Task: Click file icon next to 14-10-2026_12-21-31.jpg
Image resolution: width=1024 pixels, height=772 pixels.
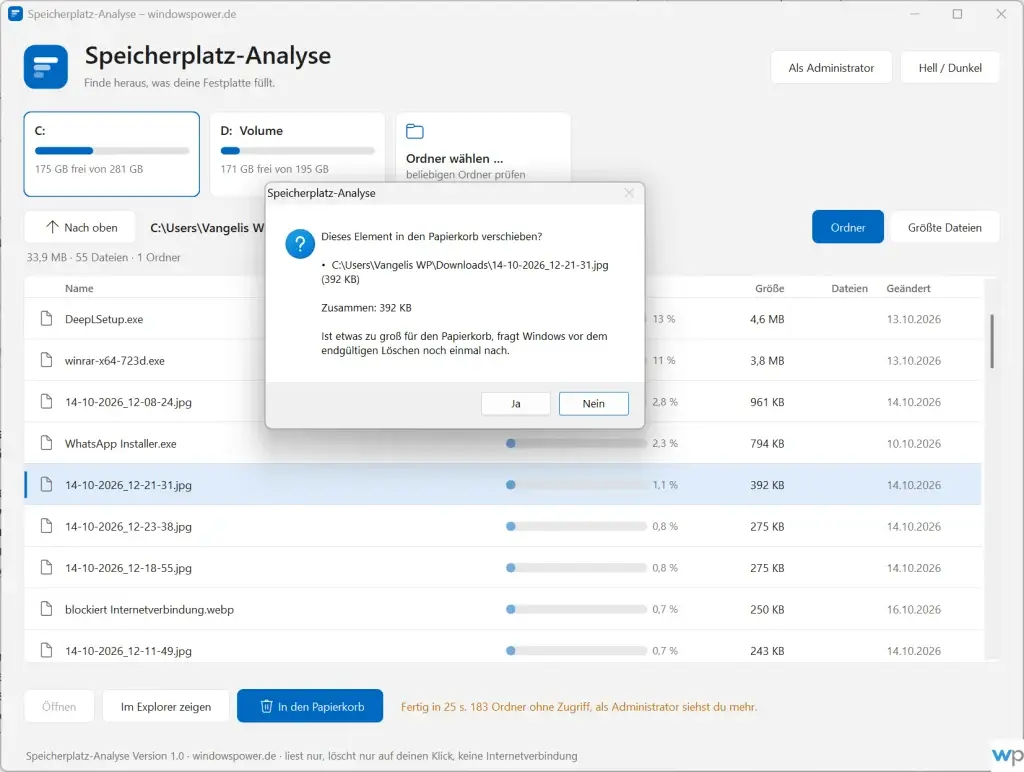Action: tap(46, 485)
